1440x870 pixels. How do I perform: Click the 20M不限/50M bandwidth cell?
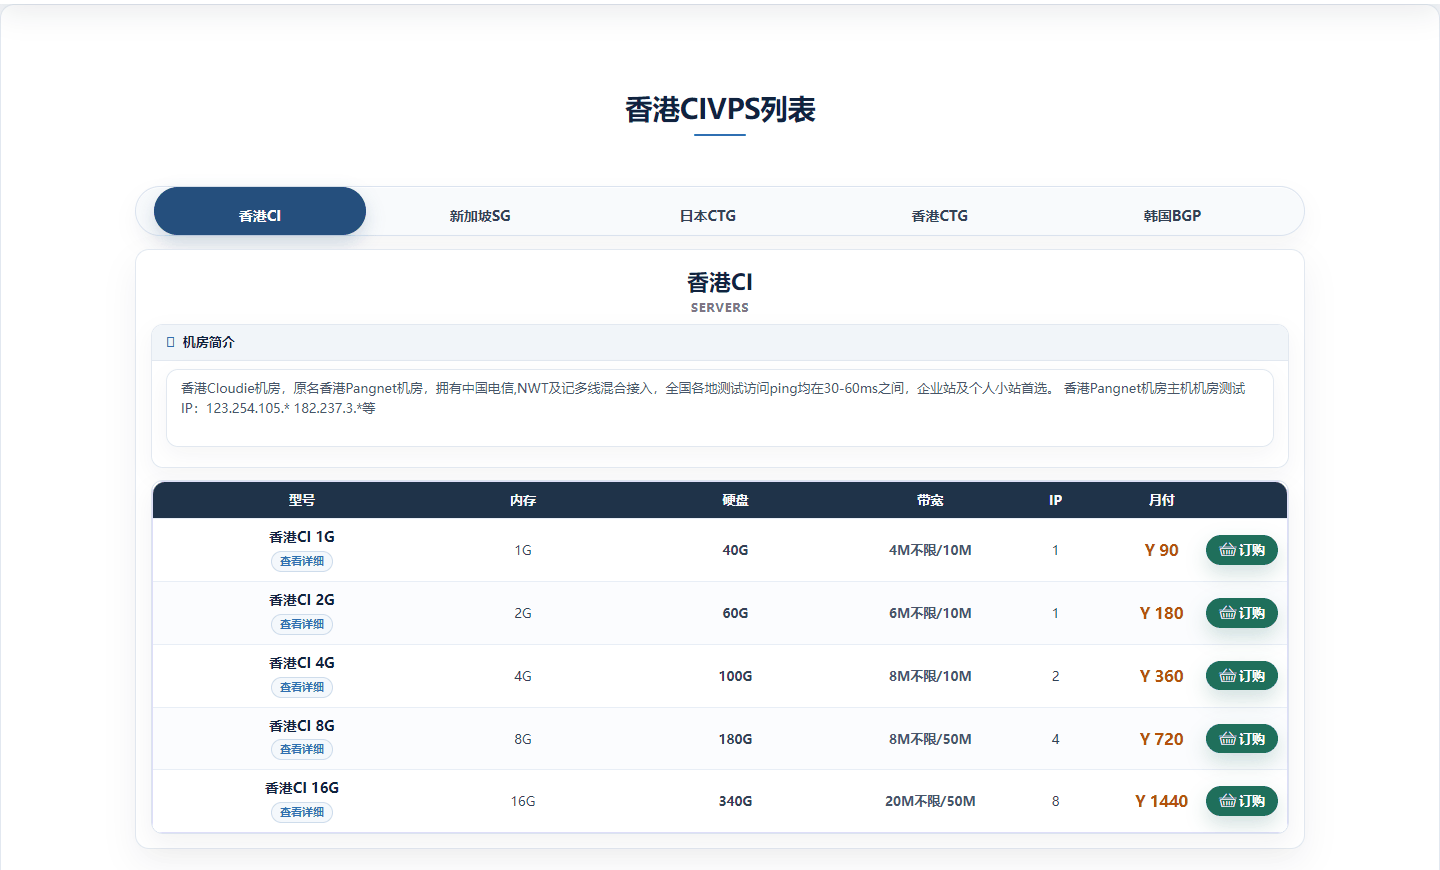coord(930,801)
